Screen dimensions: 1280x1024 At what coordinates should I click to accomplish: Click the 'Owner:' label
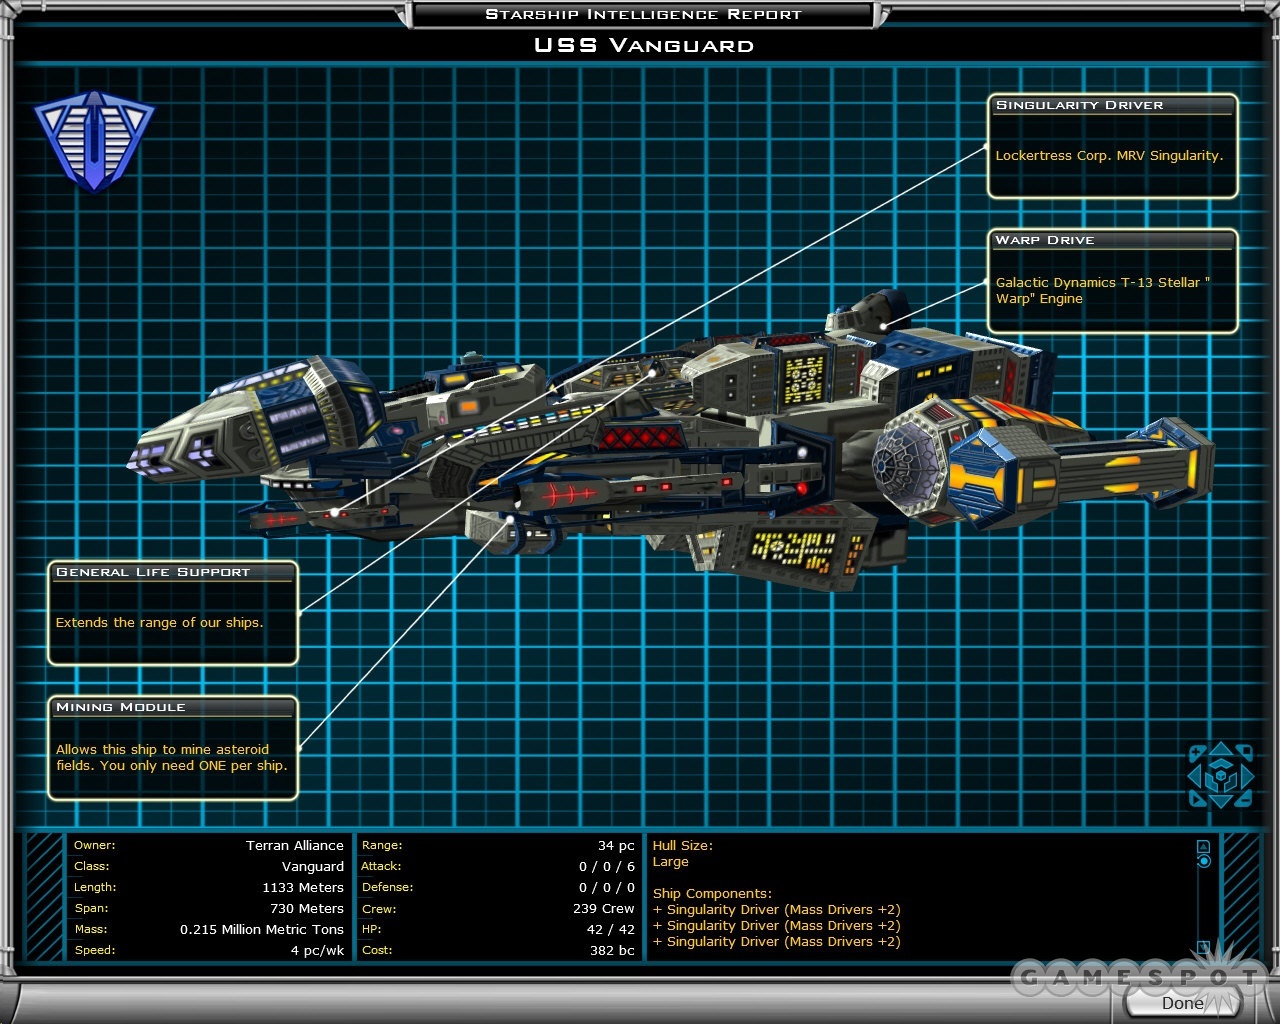[94, 845]
